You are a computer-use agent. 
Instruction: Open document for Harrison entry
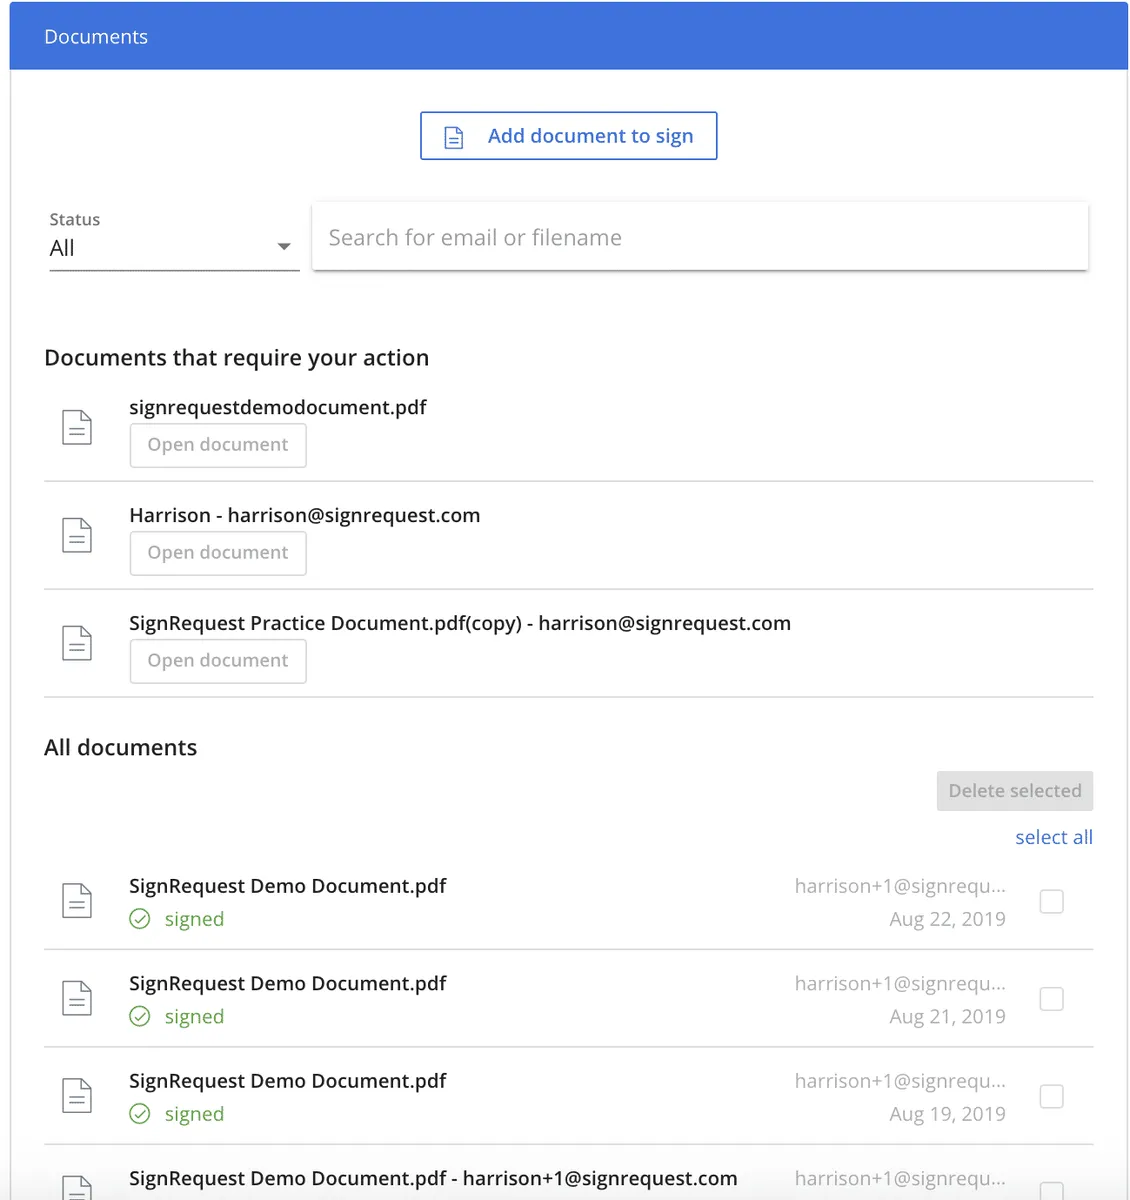[218, 553]
